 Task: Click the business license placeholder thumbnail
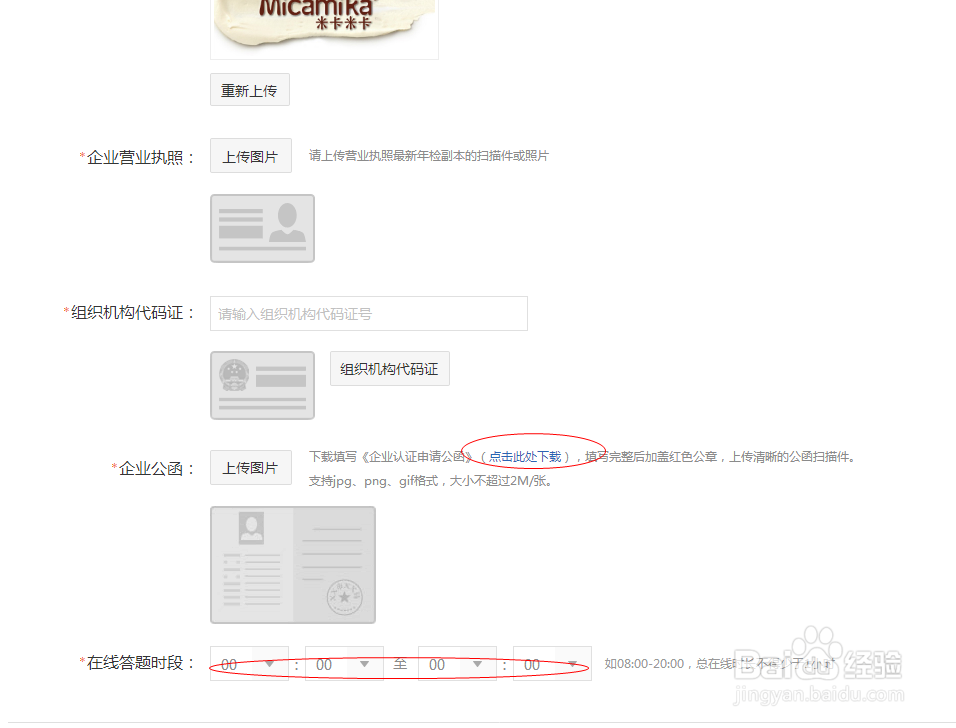tap(262, 229)
